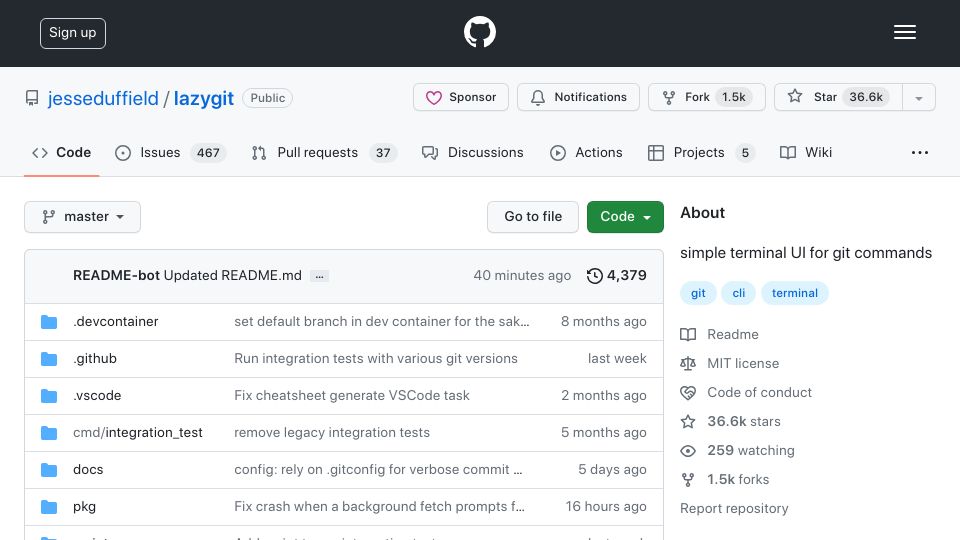View the 4,379 commits history

[617, 276]
